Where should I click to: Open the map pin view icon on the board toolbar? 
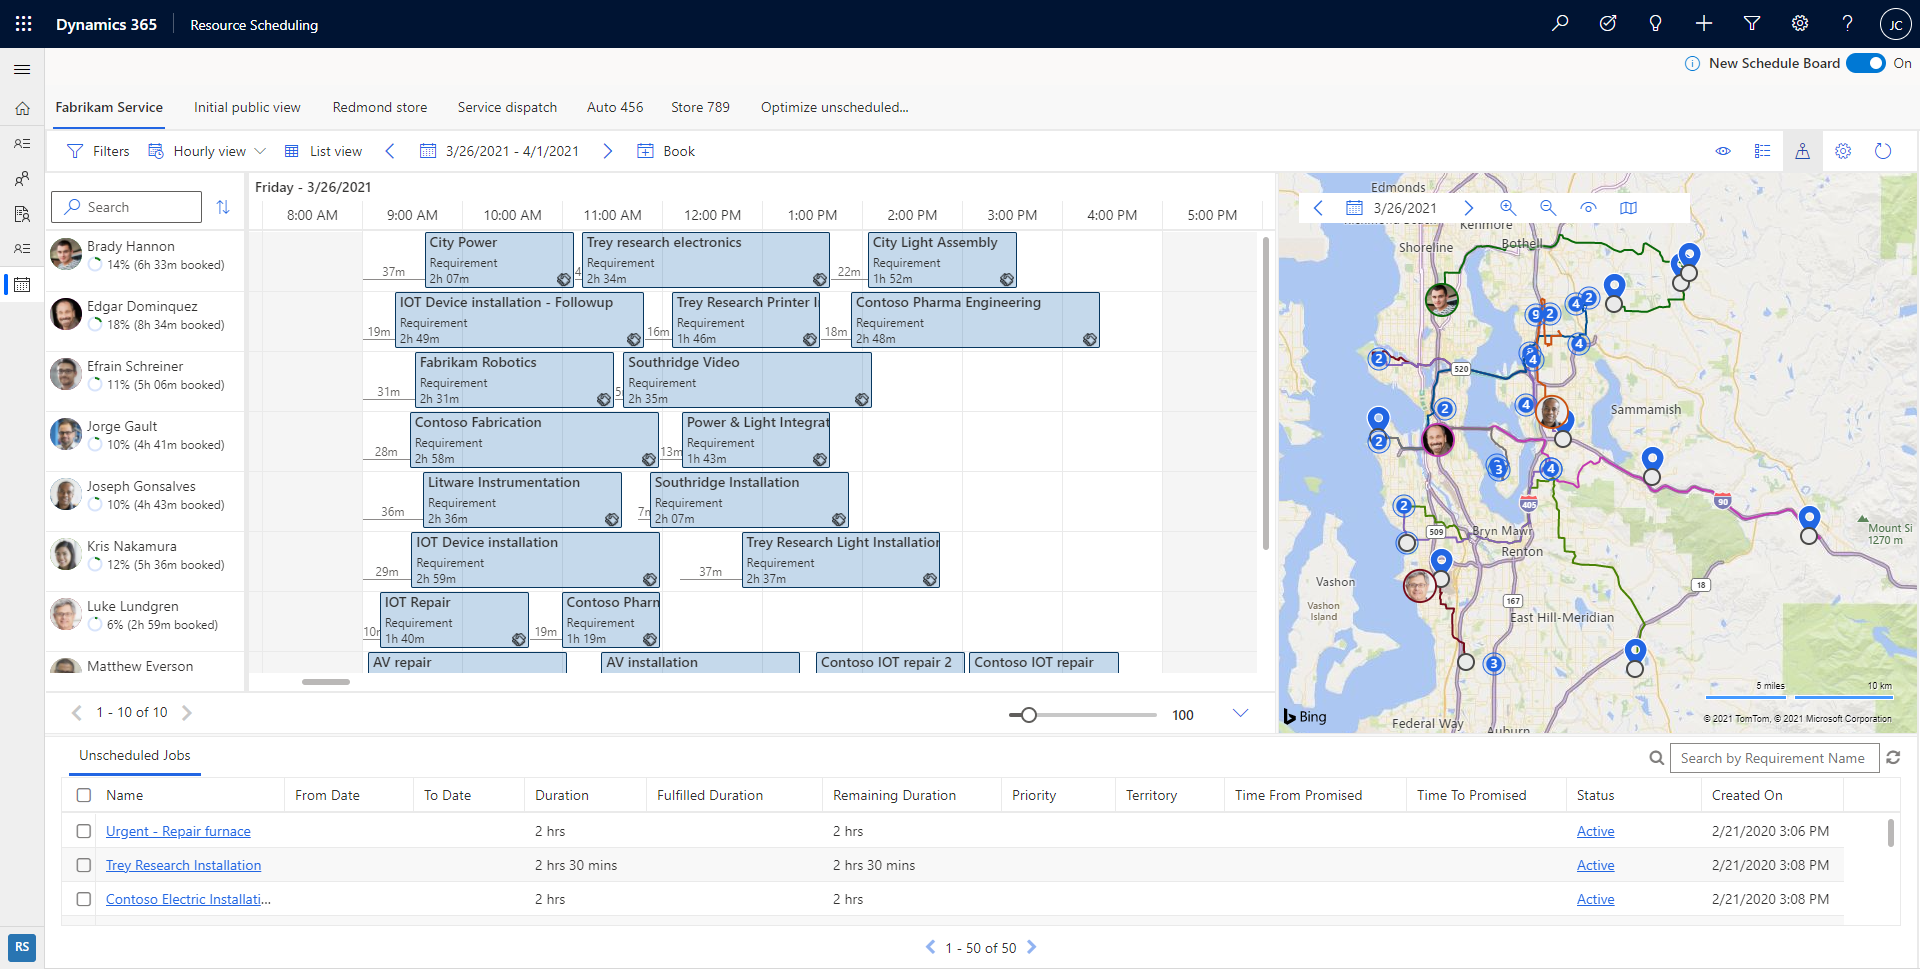(x=1803, y=151)
